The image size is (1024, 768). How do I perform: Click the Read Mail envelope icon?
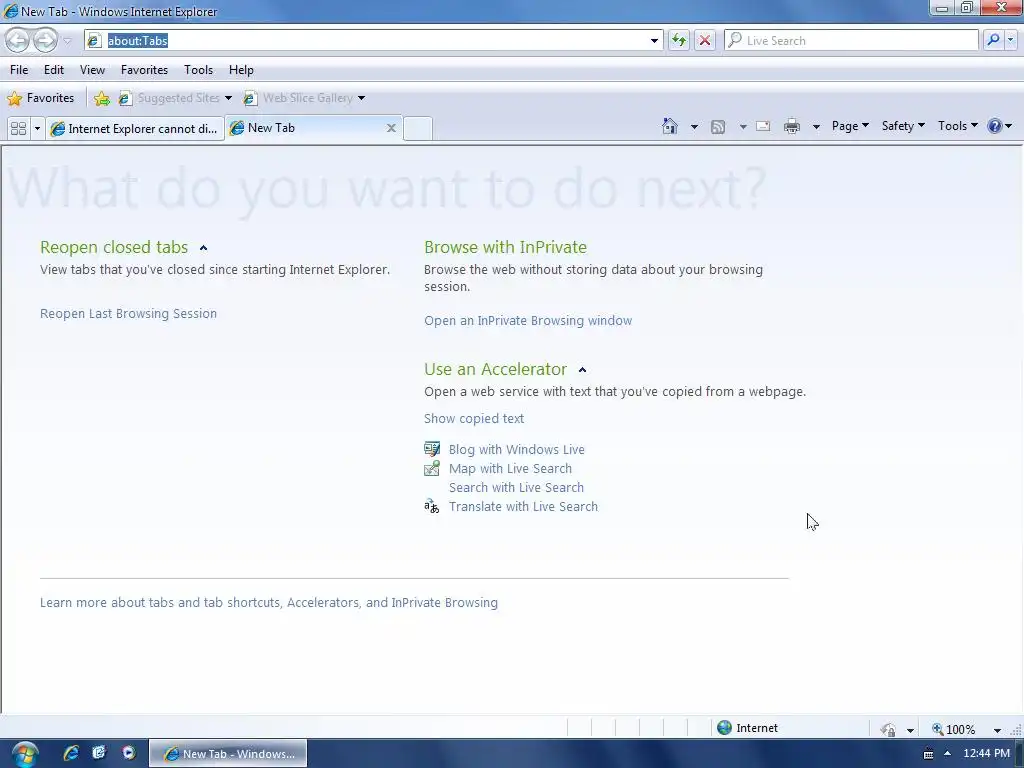coord(763,126)
